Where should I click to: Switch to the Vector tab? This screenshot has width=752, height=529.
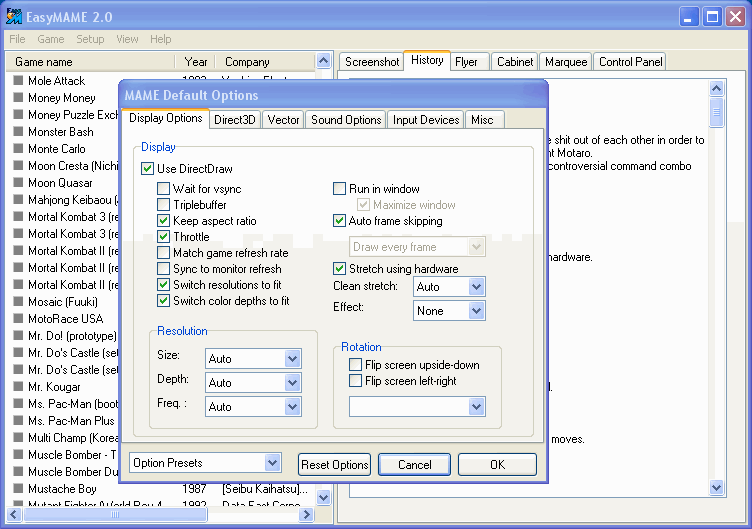283,120
